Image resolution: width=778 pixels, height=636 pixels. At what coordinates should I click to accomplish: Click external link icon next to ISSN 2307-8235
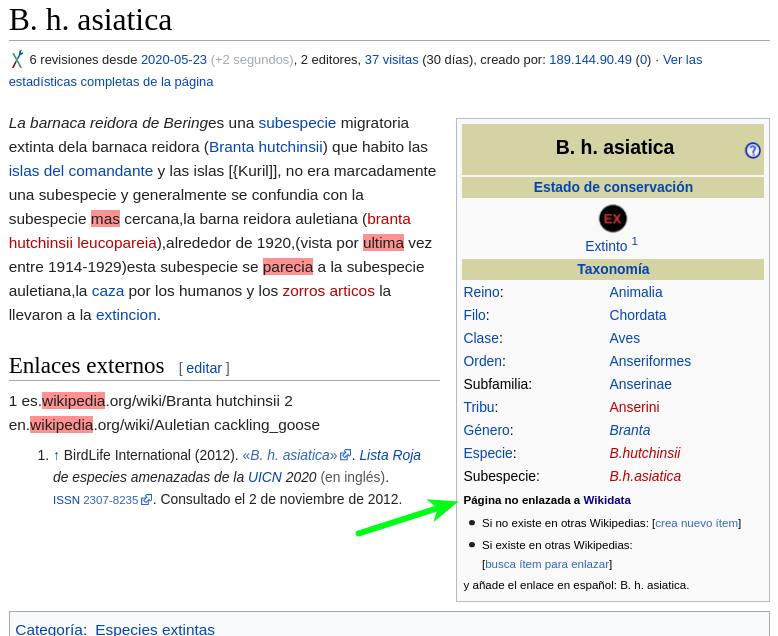(146, 500)
